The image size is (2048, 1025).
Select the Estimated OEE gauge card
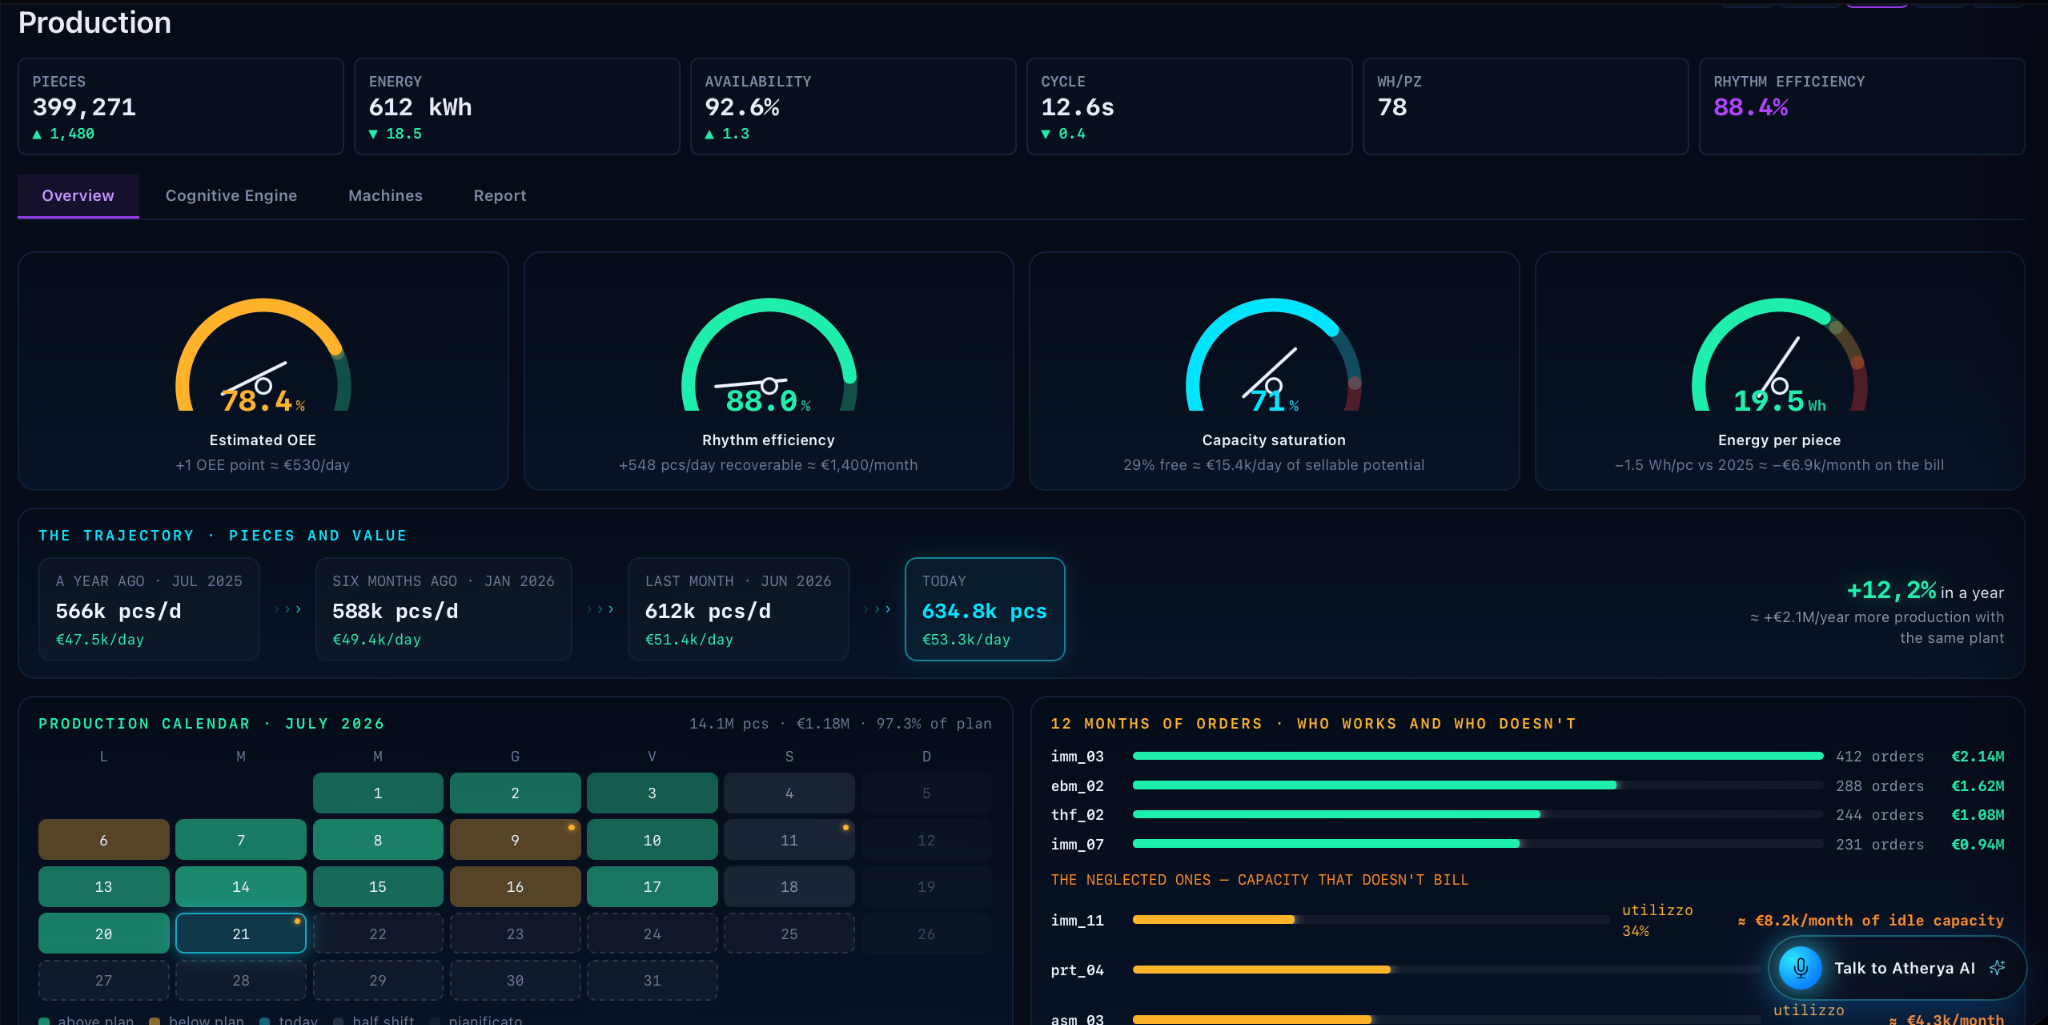[x=263, y=371]
